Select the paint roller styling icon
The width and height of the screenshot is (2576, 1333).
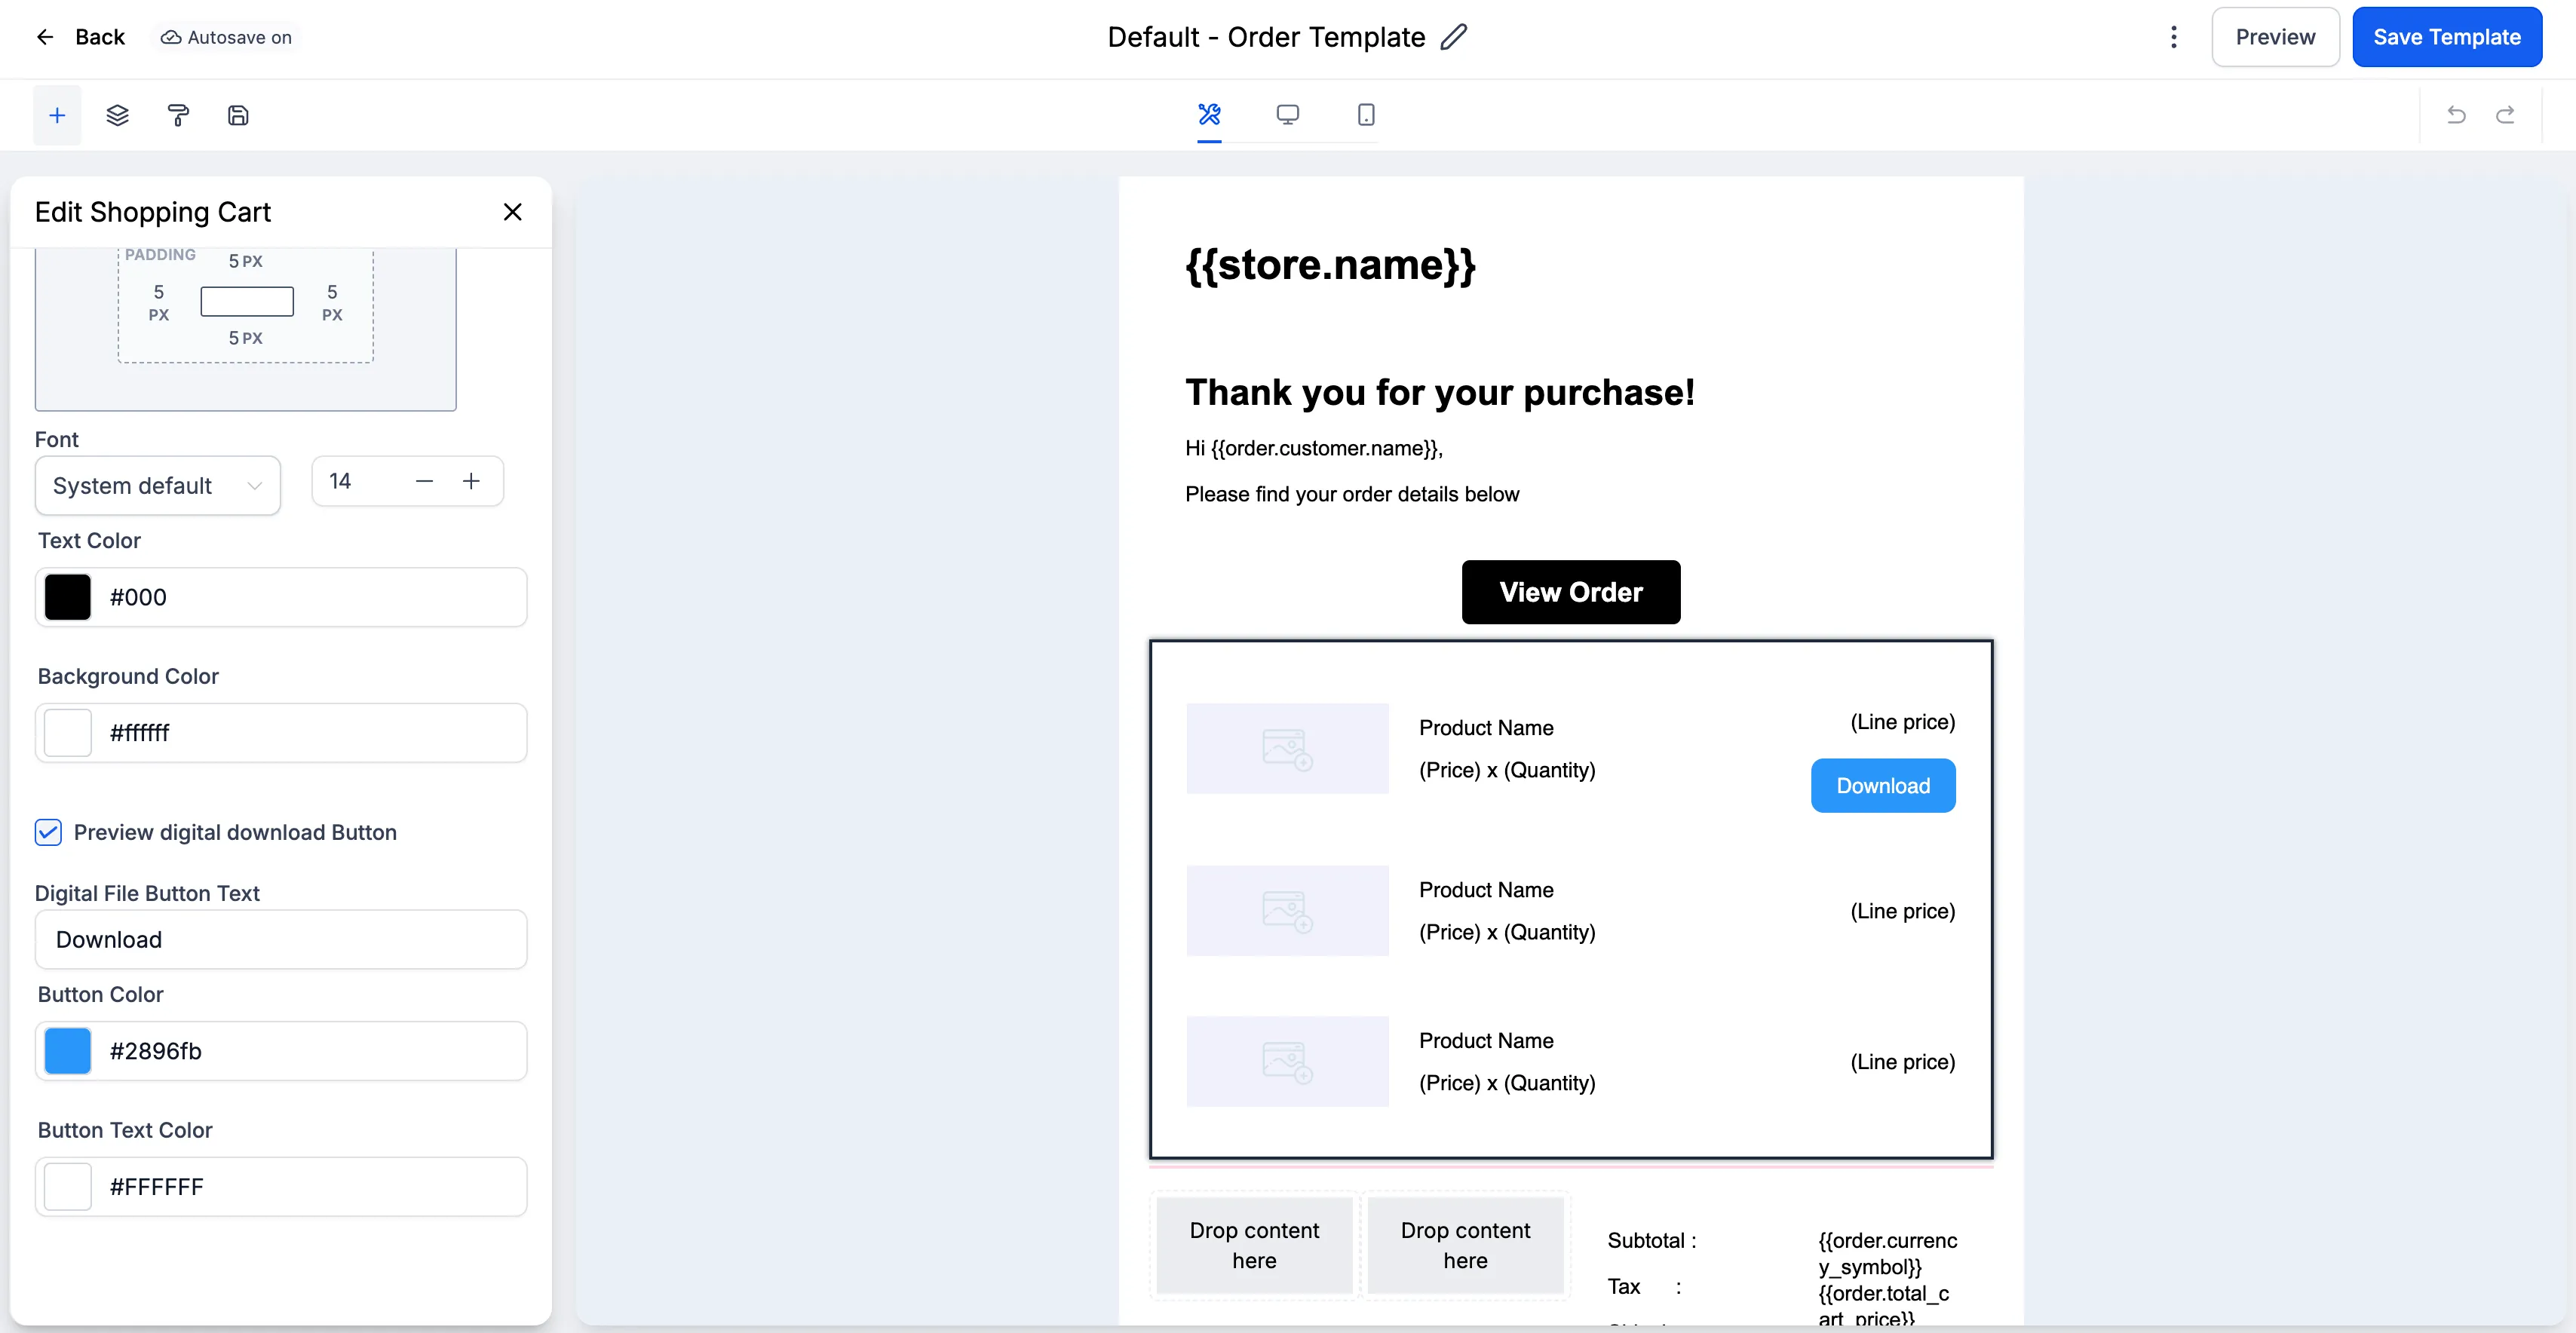[177, 115]
